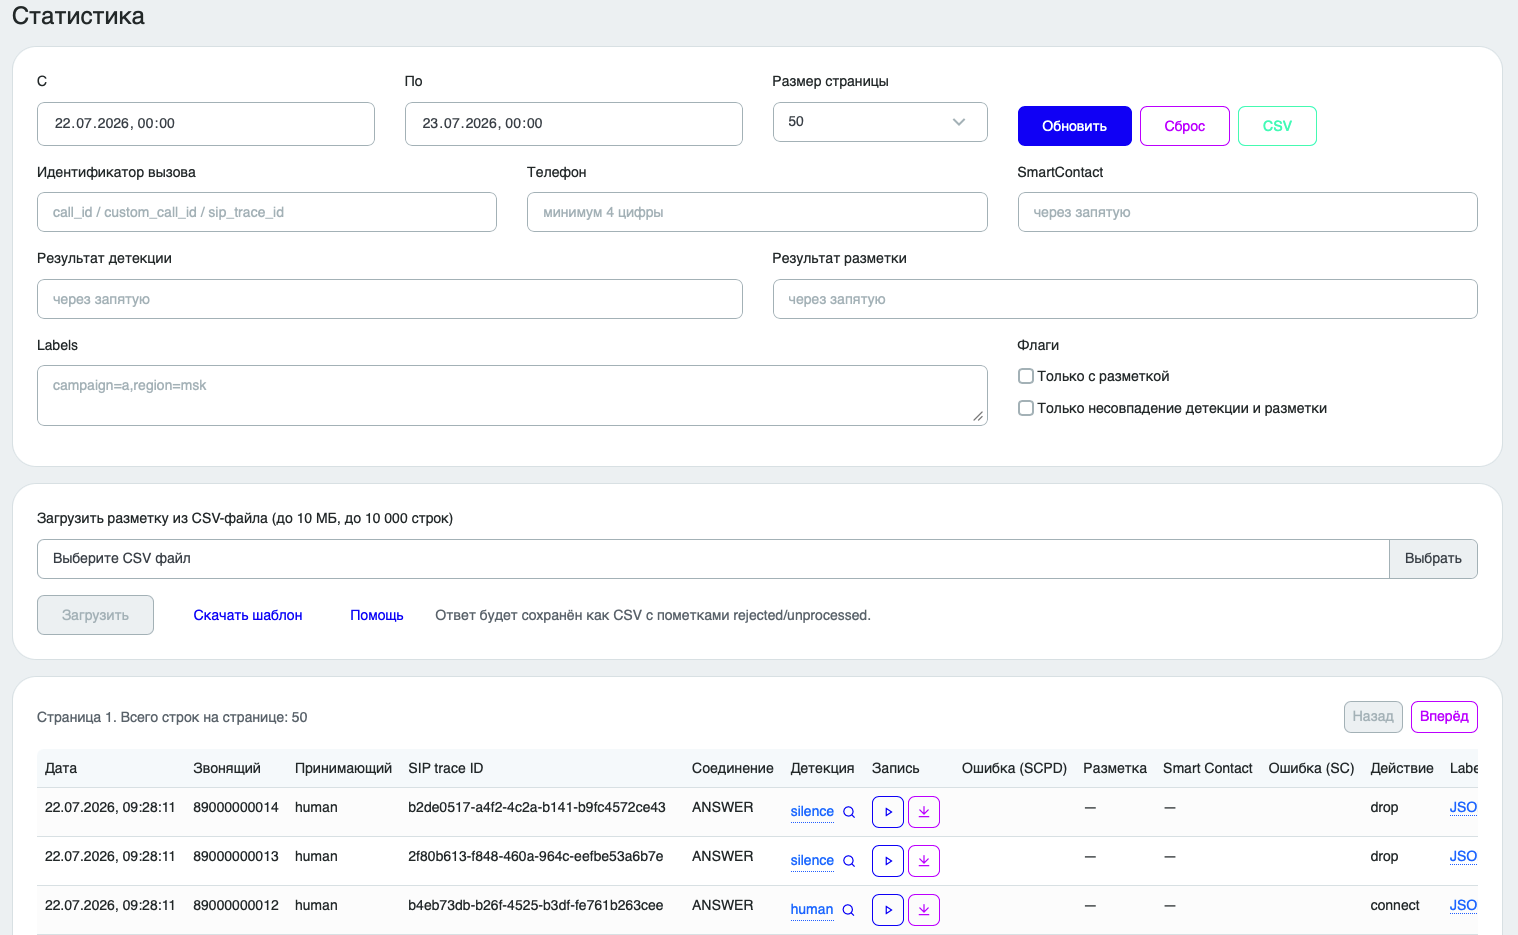Download recording for caller 89000000014

(x=924, y=812)
